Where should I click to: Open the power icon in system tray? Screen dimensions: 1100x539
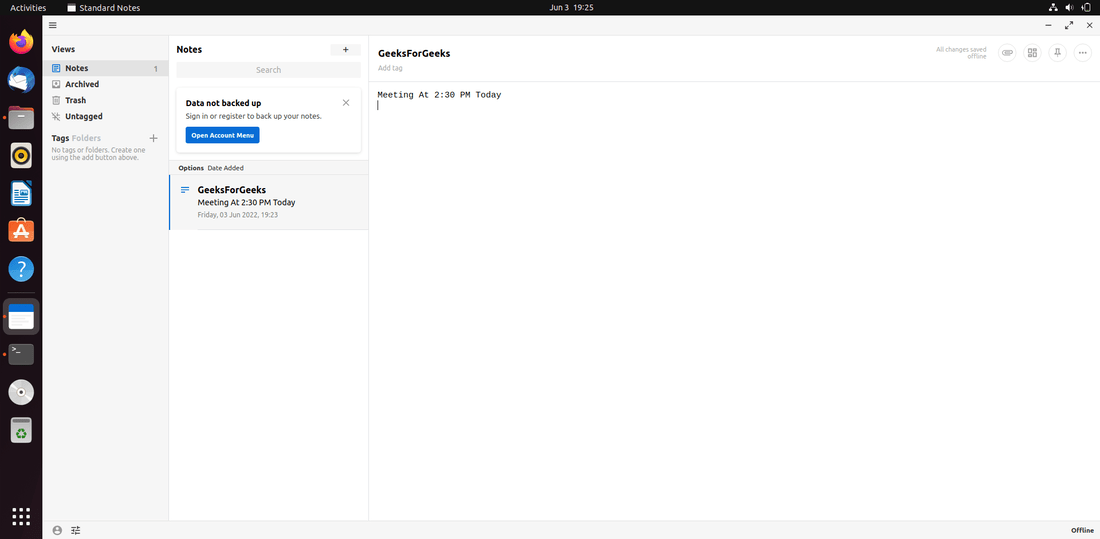(1087, 8)
